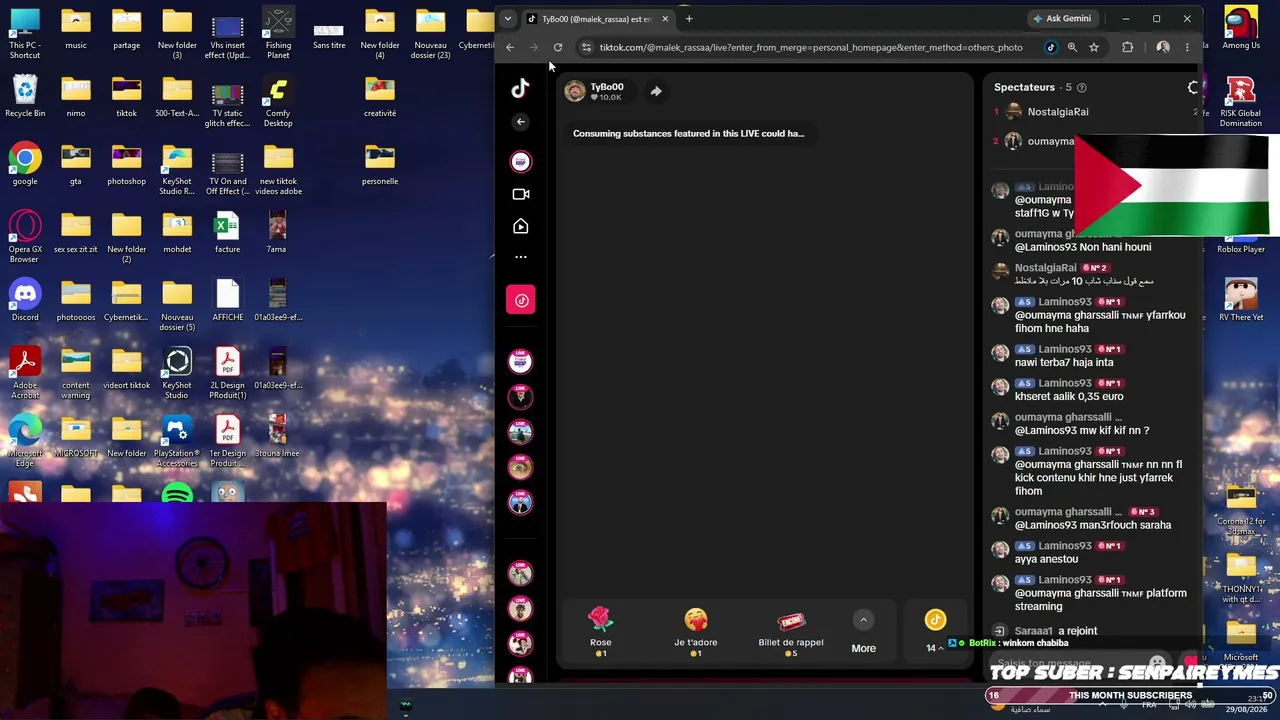
Task: Select the facture Excel file
Action: pyautogui.click(x=227, y=232)
